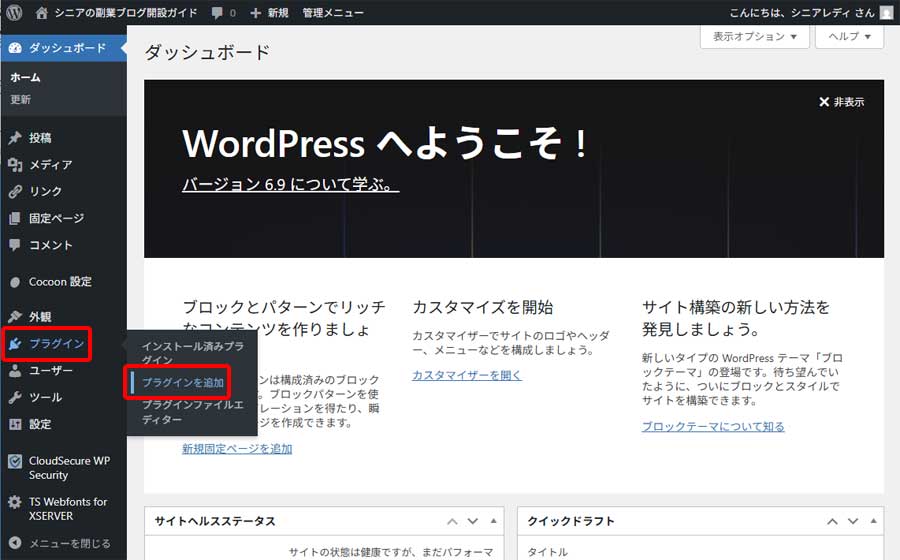Click the comment bubble icon in admin bar
The image size is (900, 560).
click(217, 13)
